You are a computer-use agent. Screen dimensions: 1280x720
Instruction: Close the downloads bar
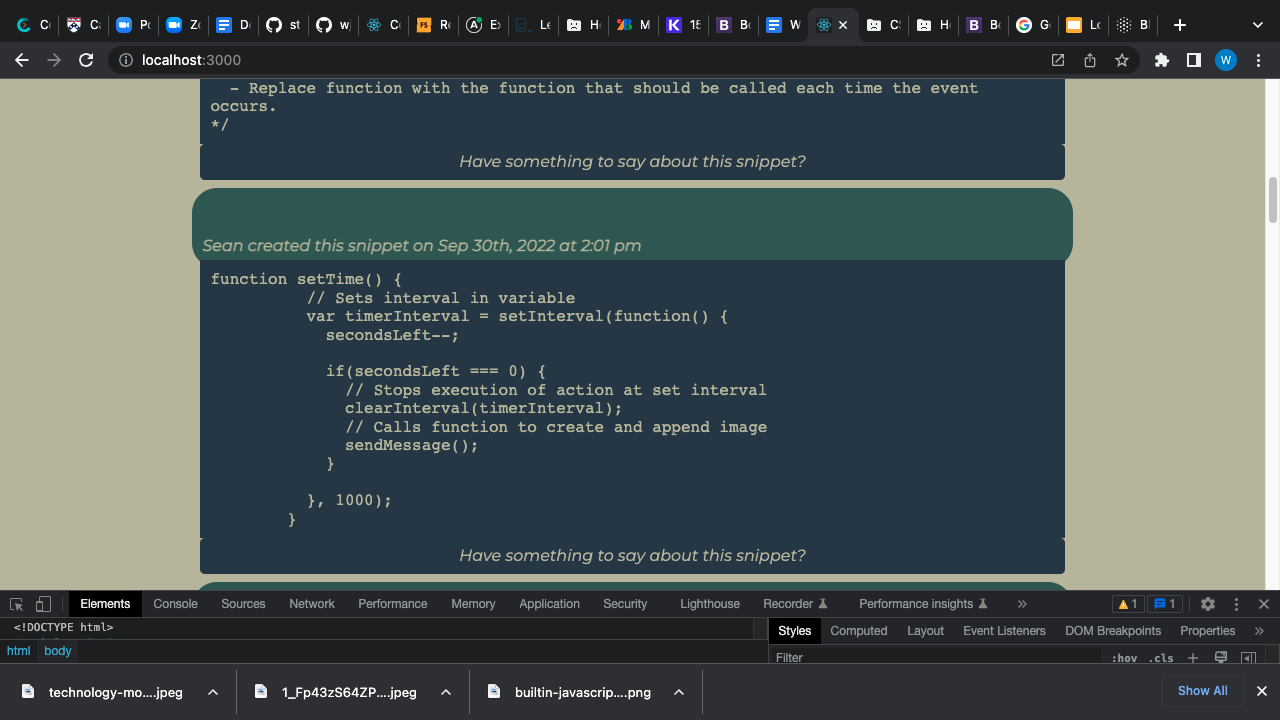click(1262, 691)
